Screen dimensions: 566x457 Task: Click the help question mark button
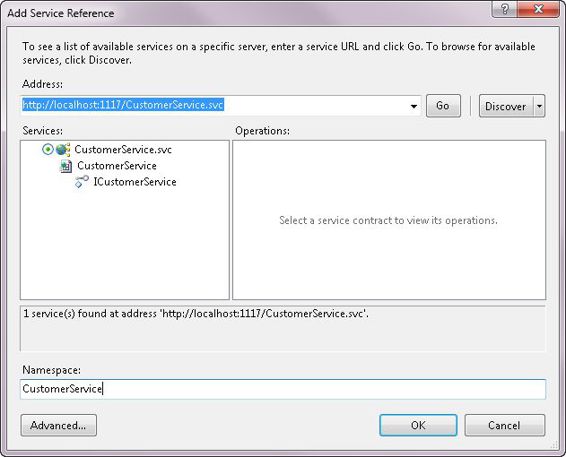[x=505, y=9]
